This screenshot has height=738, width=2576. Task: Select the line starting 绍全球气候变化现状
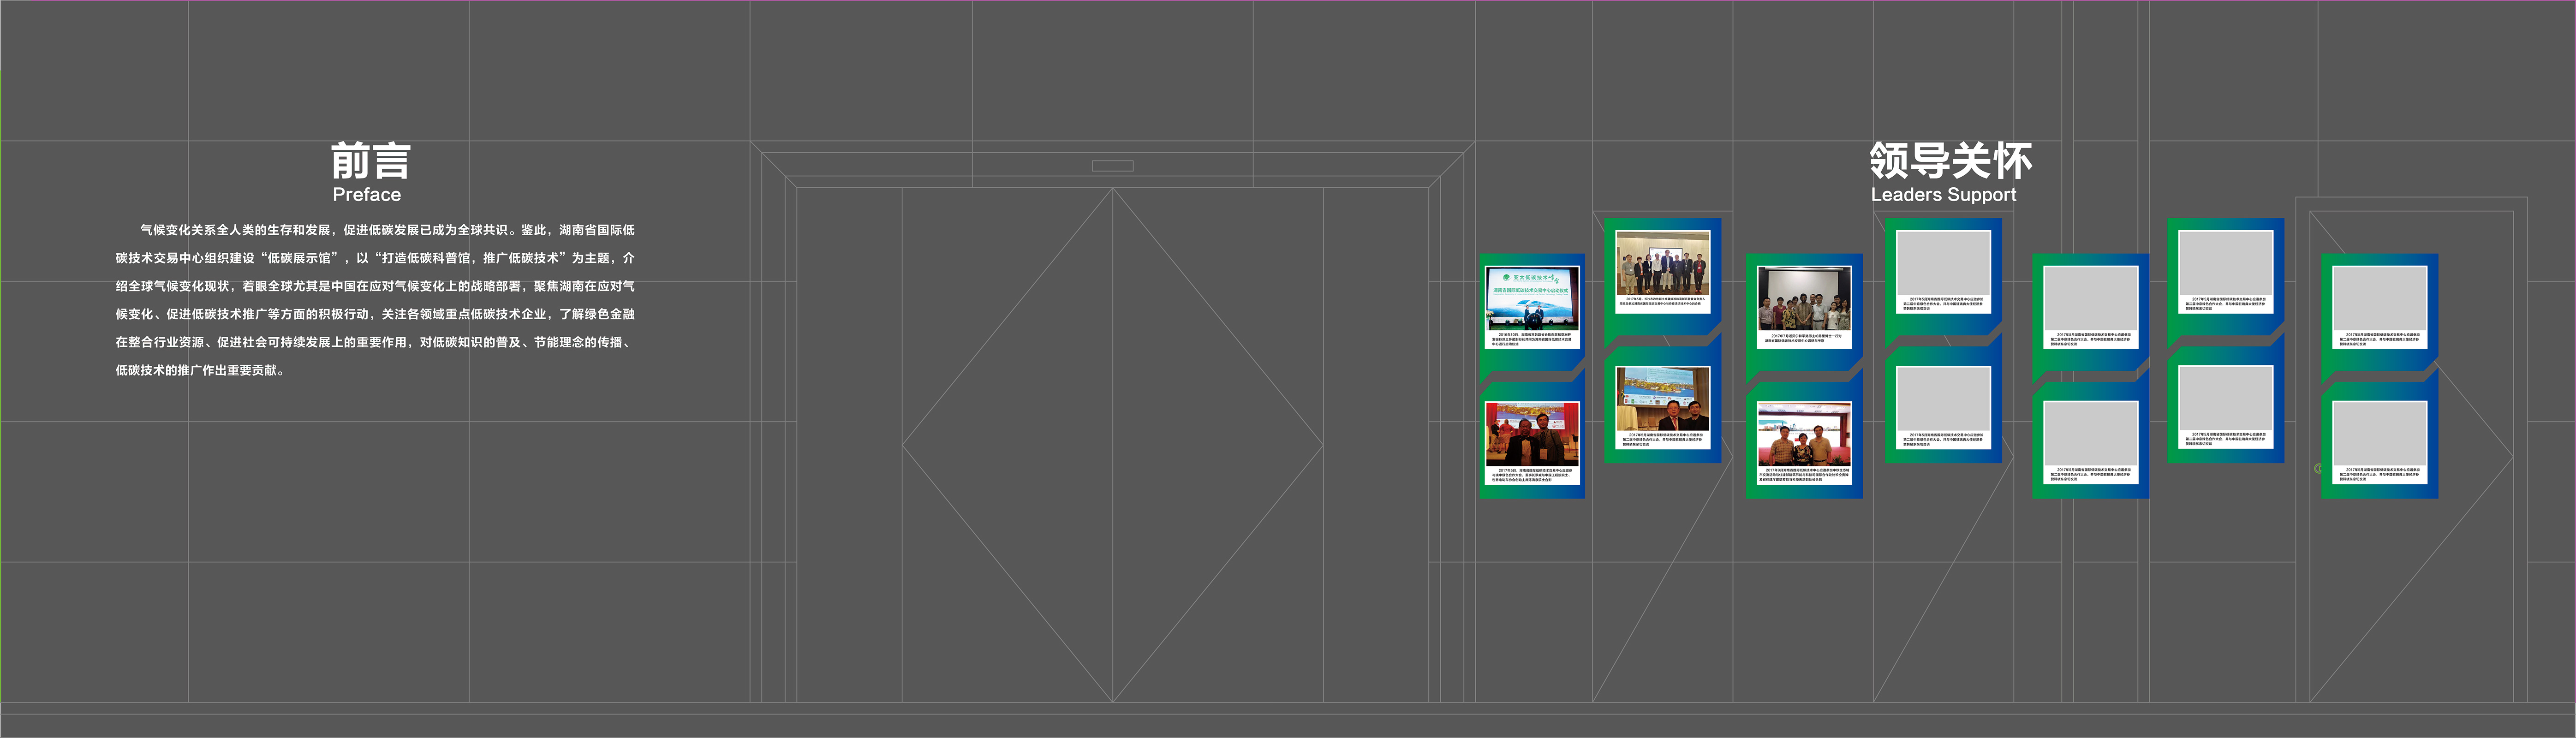click(375, 286)
